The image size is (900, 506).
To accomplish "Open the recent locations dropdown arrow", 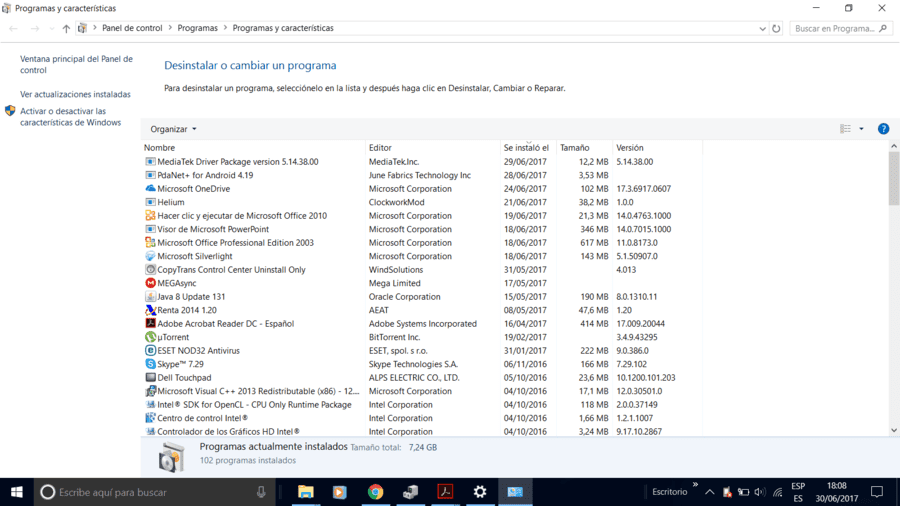I will pyautogui.click(x=52, y=28).
